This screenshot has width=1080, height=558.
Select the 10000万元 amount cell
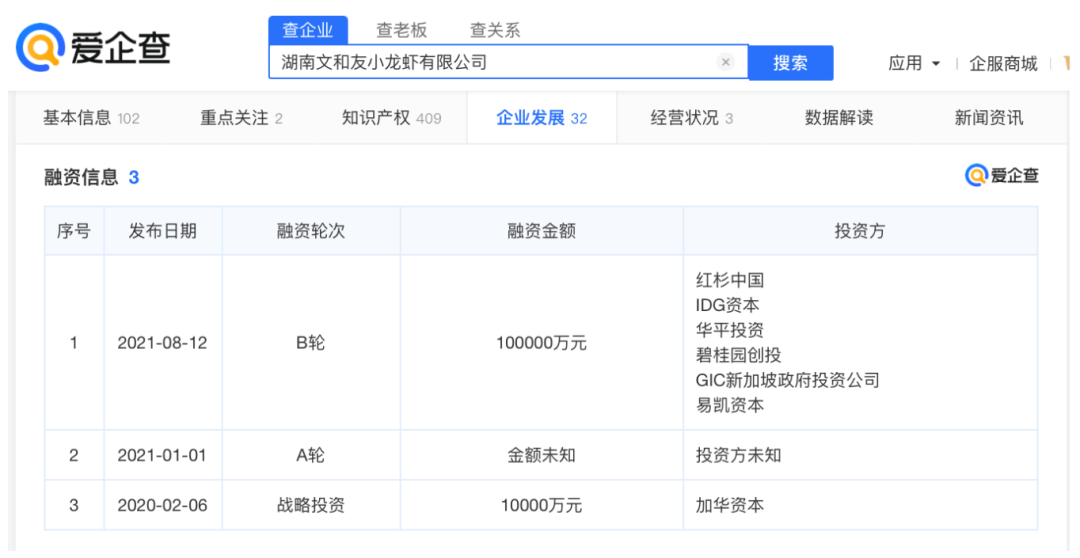point(541,505)
